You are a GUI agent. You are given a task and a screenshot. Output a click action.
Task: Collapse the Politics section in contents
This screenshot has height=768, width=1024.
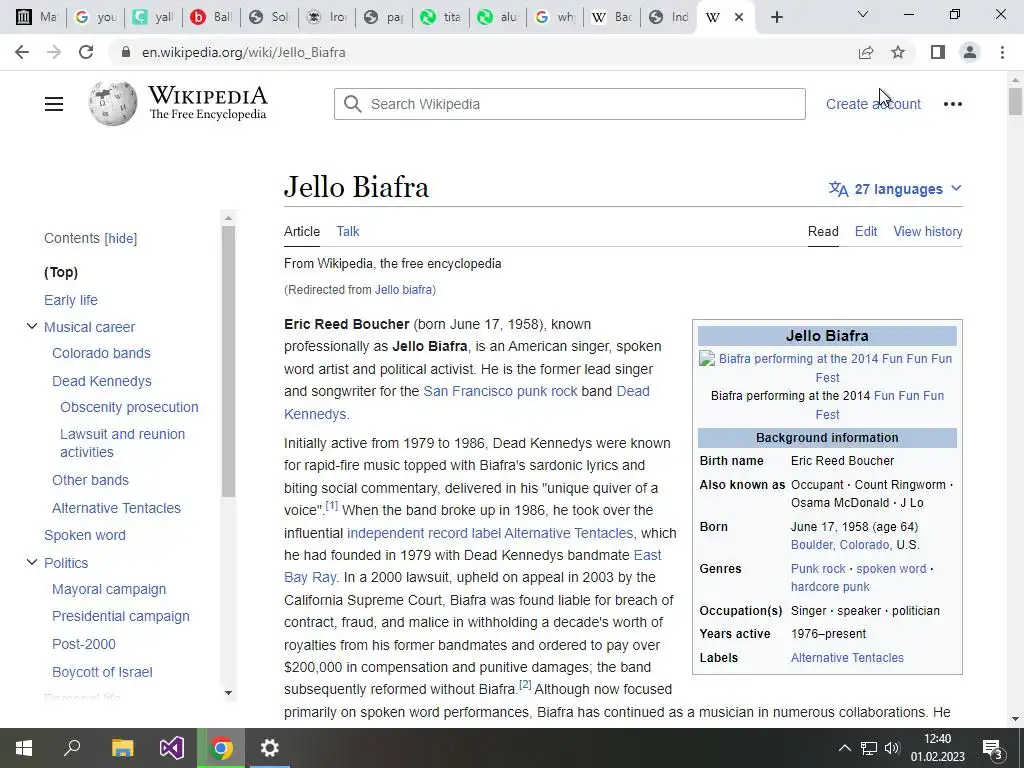pyautogui.click(x=31, y=562)
